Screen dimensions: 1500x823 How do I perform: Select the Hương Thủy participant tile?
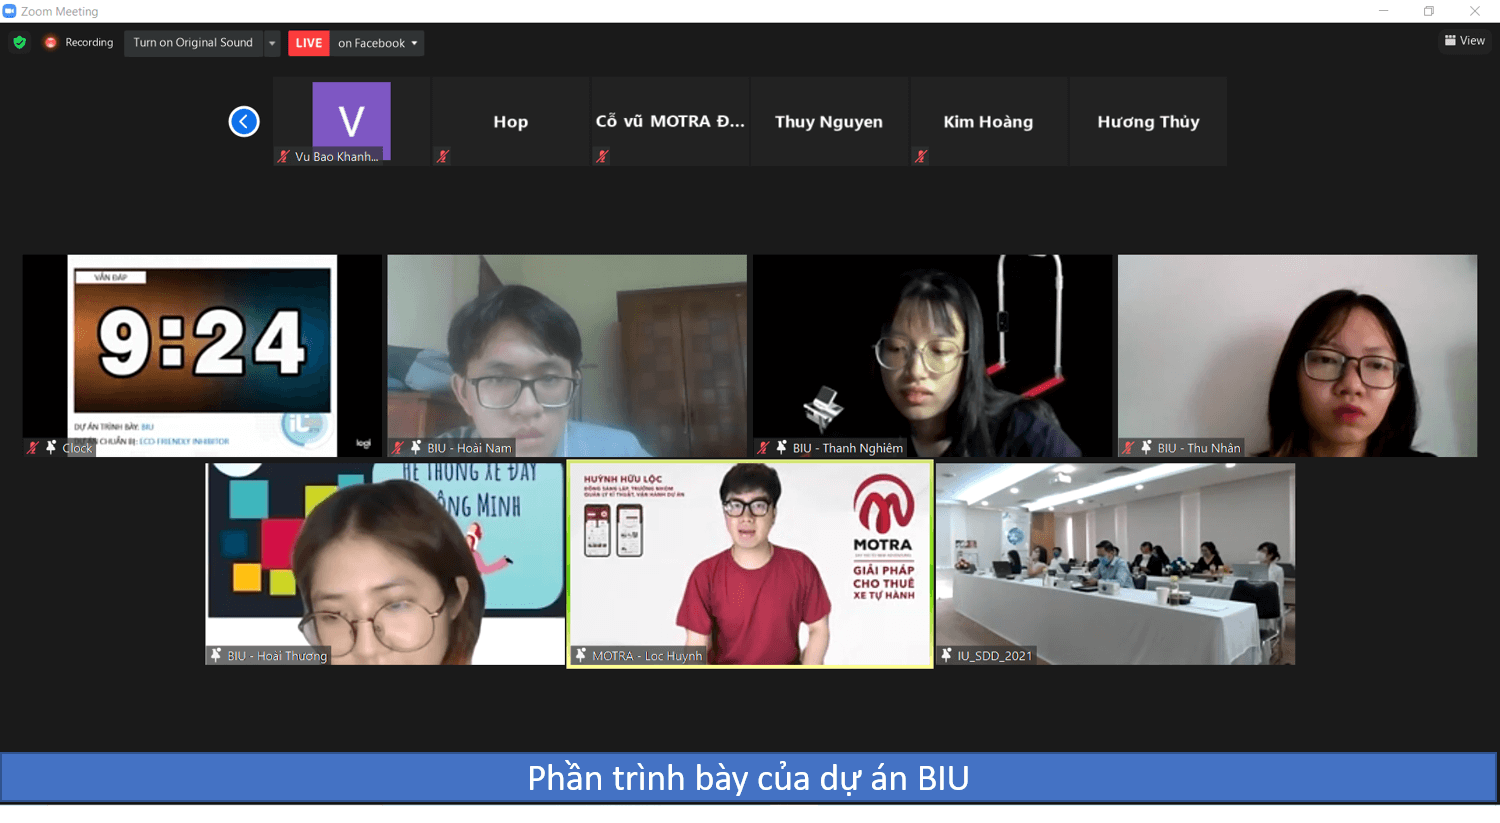tap(1147, 122)
